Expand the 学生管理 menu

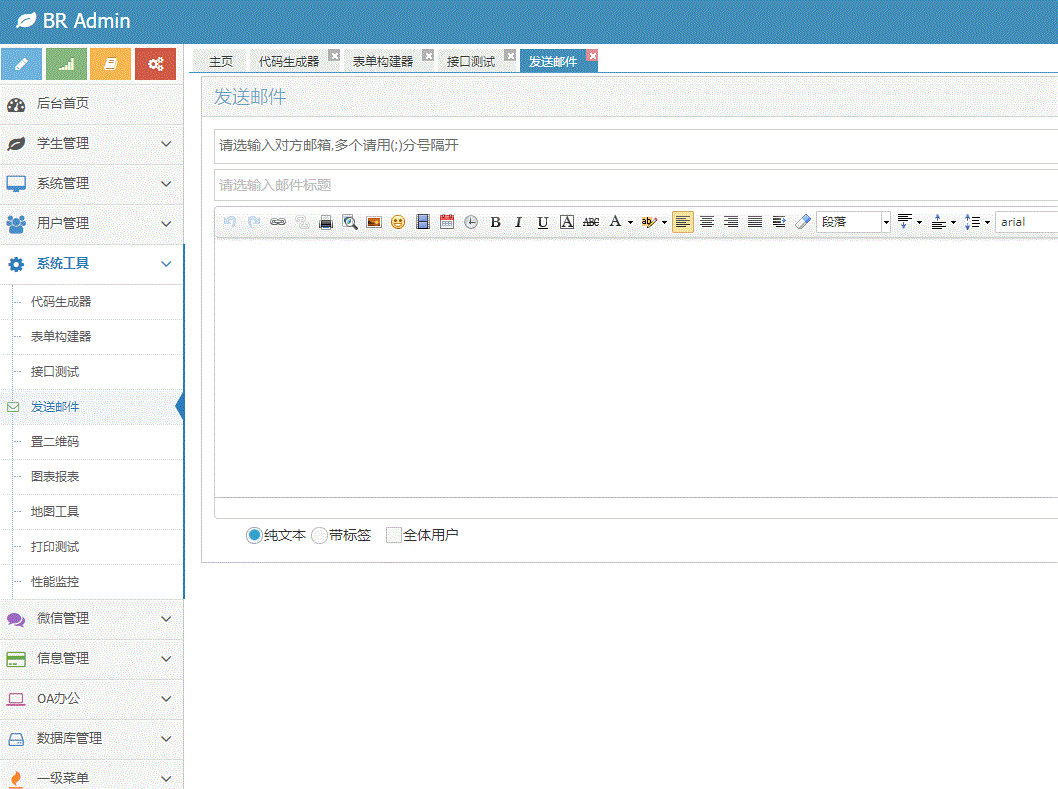[x=92, y=144]
